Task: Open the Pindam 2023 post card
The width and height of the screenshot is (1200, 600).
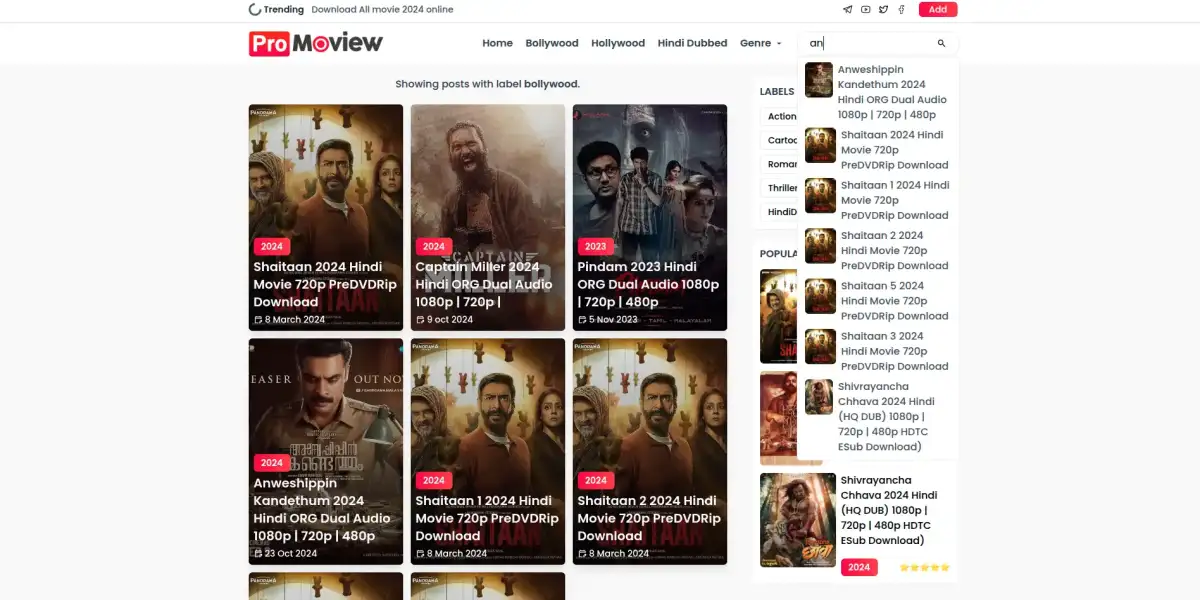Action: (x=650, y=218)
